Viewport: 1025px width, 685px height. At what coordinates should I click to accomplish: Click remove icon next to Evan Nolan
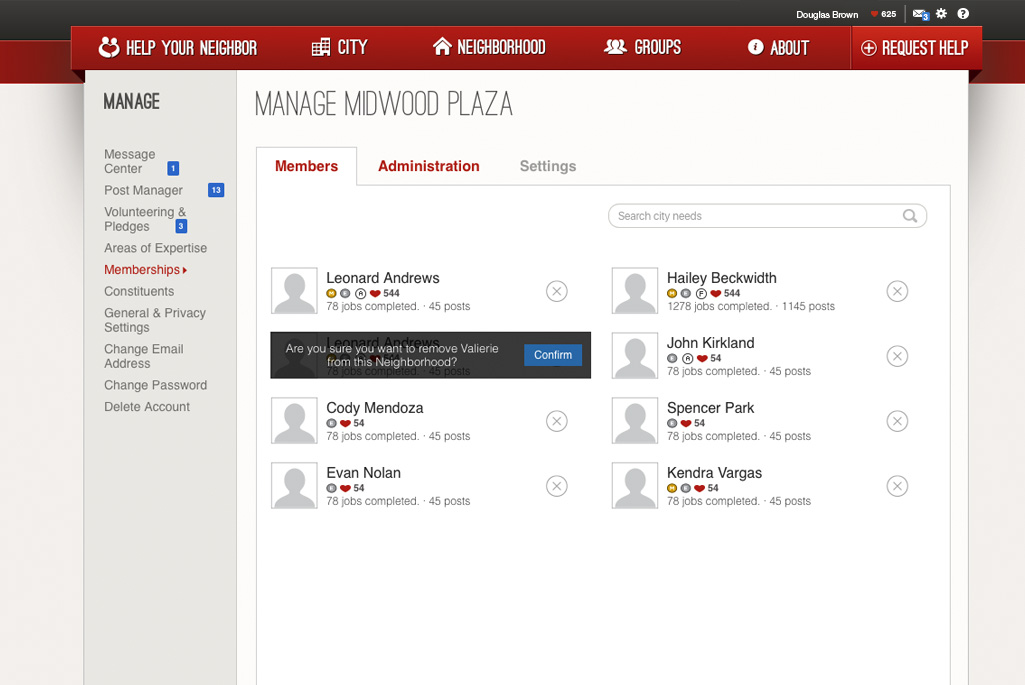click(557, 486)
